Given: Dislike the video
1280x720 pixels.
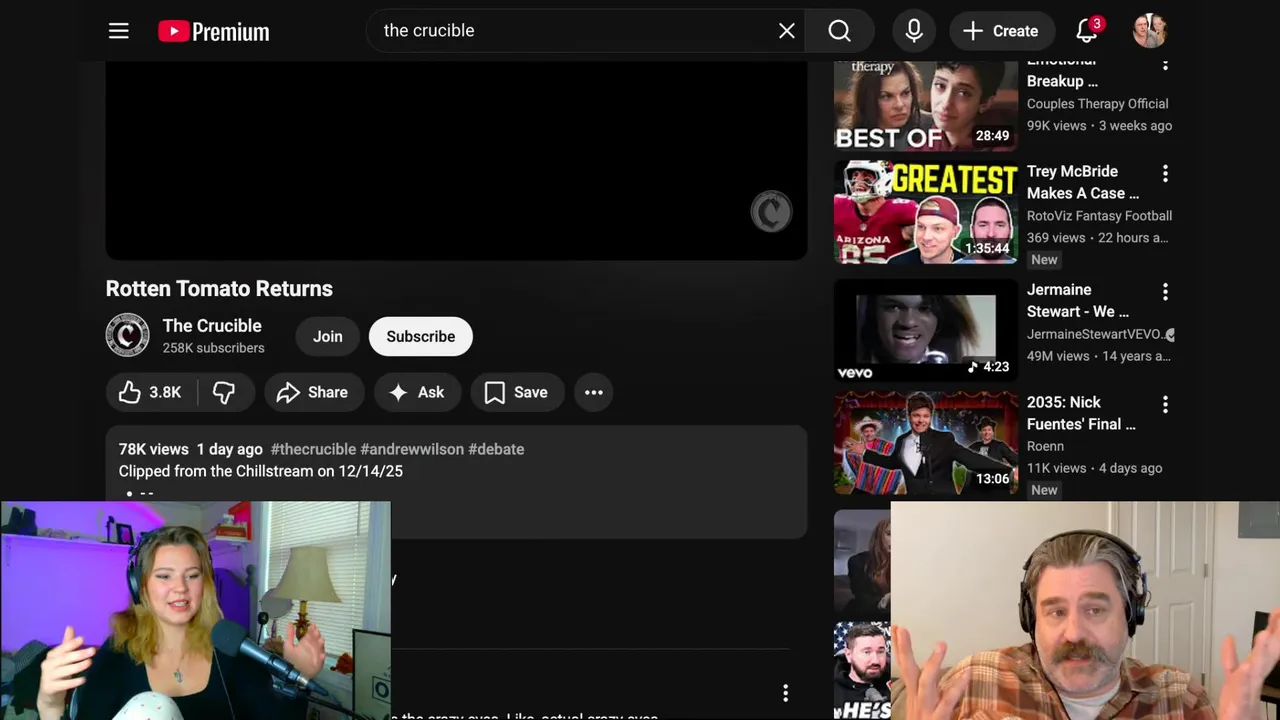Looking at the screenshot, I should pyautogui.click(x=225, y=392).
